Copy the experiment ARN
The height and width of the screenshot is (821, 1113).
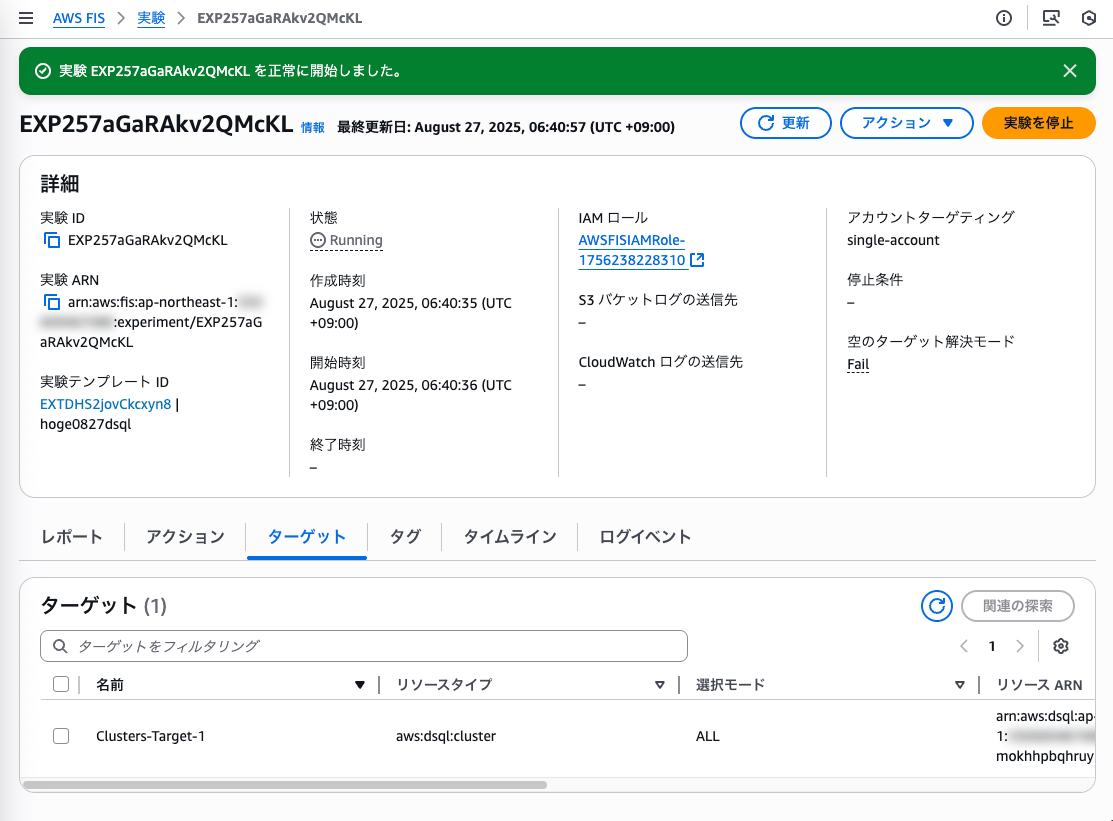point(52,302)
